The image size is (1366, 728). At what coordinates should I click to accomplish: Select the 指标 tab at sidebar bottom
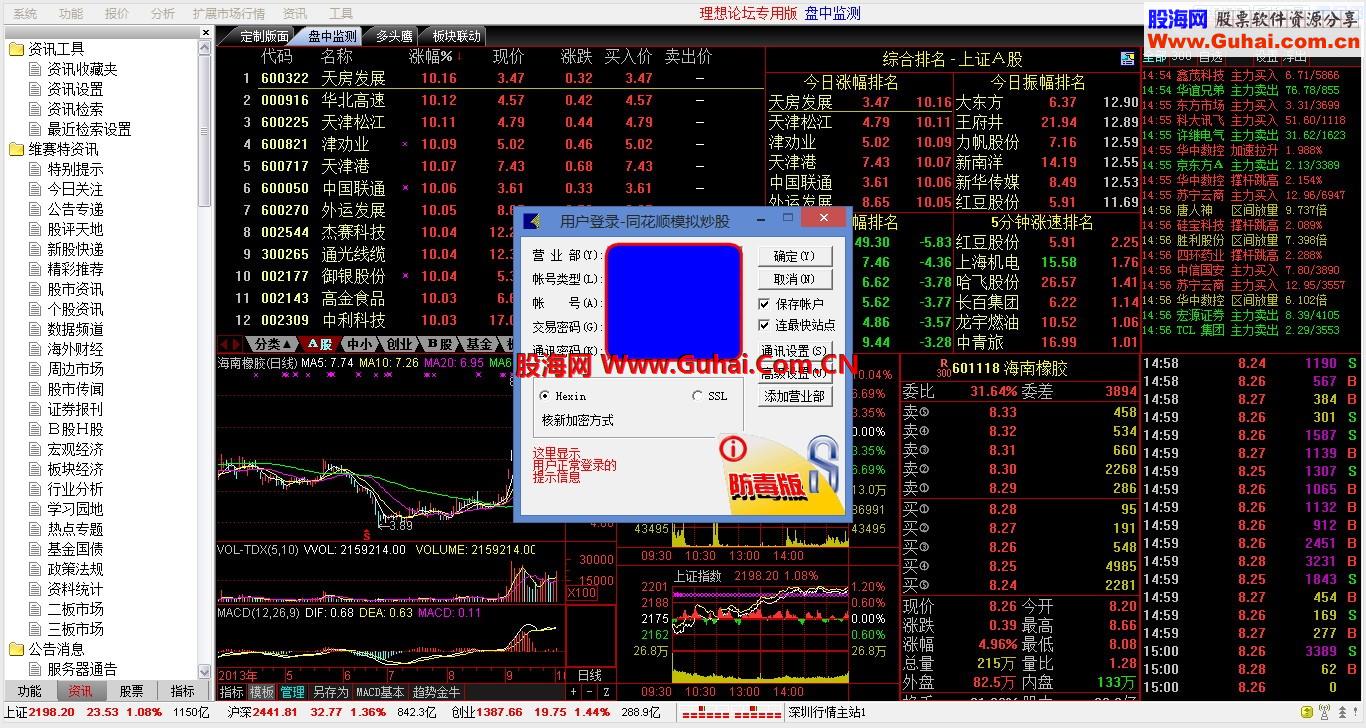182,691
